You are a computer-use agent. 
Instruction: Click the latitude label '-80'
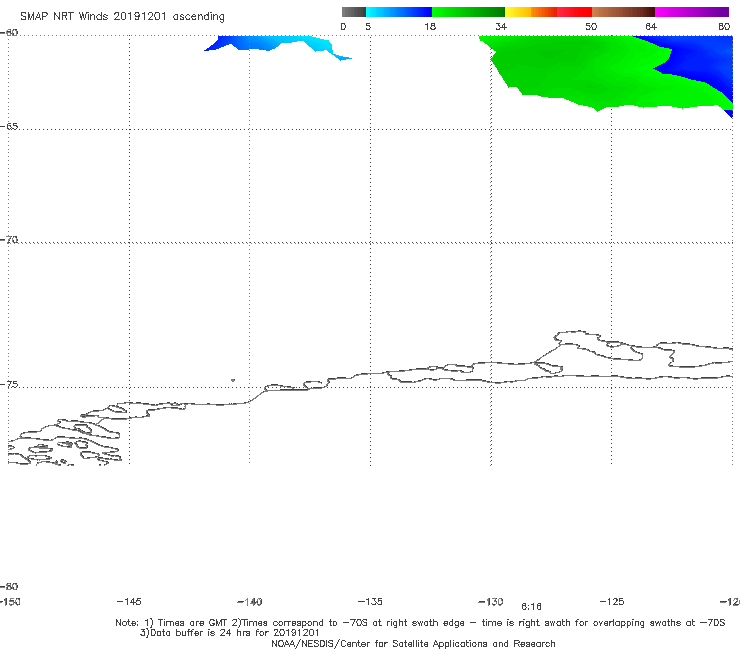tap(9, 586)
